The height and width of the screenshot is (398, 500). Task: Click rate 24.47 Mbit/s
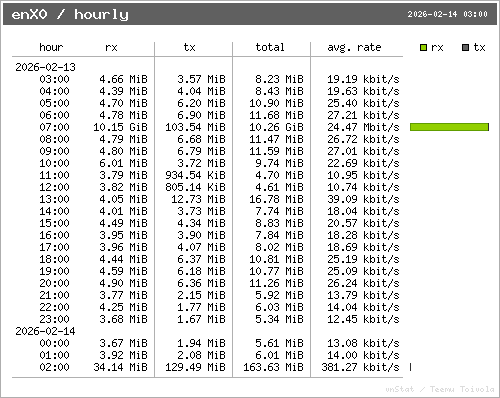point(363,127)
